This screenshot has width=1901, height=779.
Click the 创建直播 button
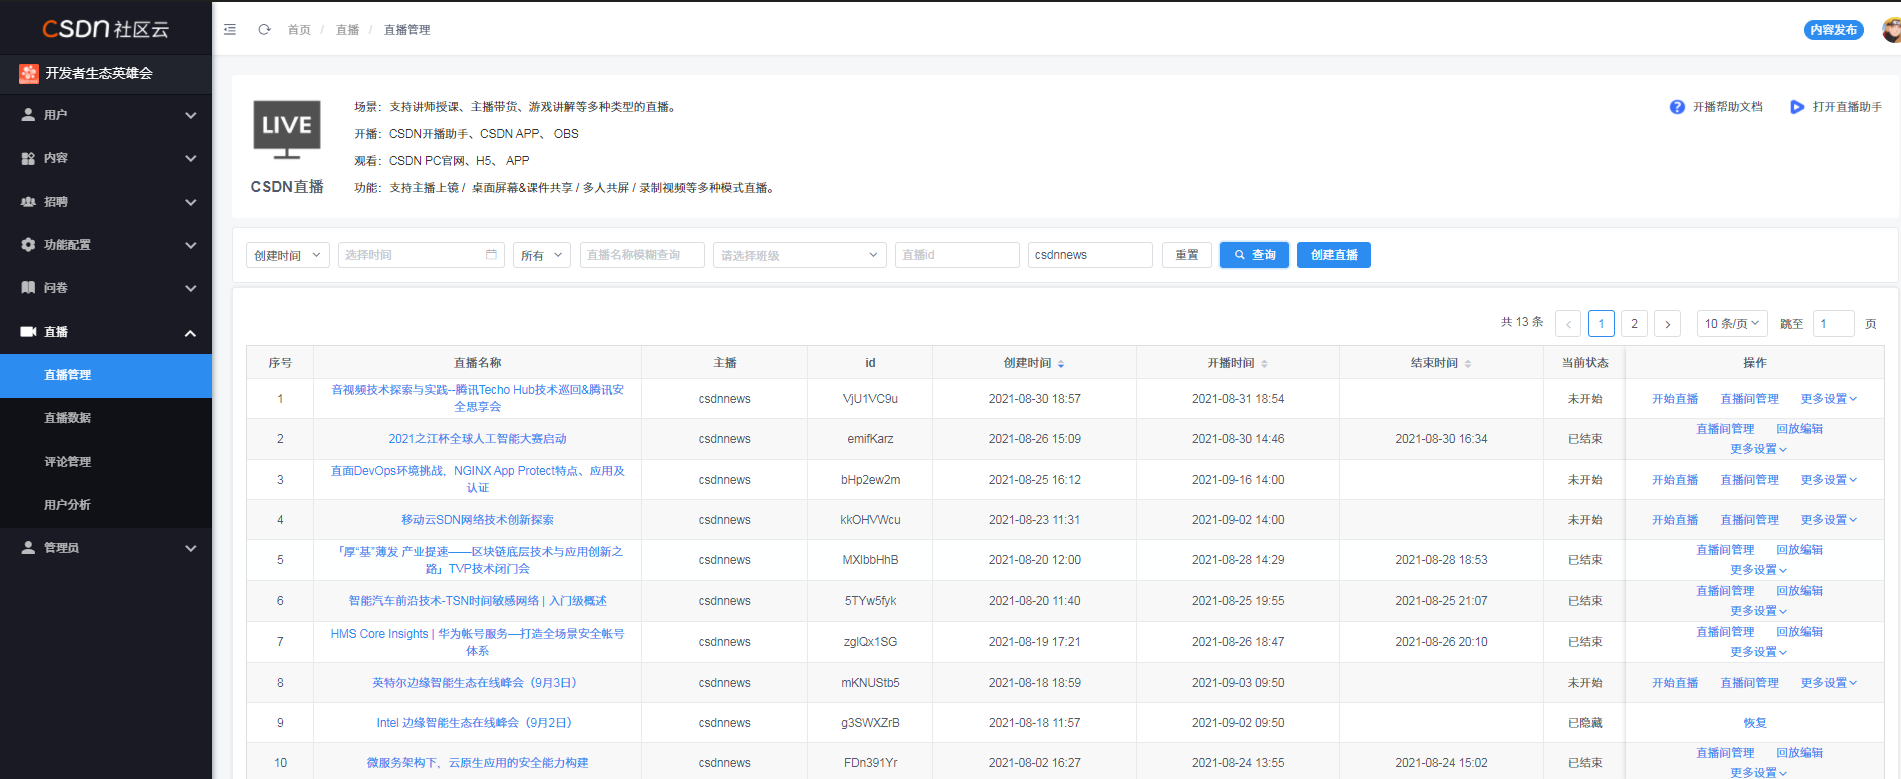pos(1334,255)
